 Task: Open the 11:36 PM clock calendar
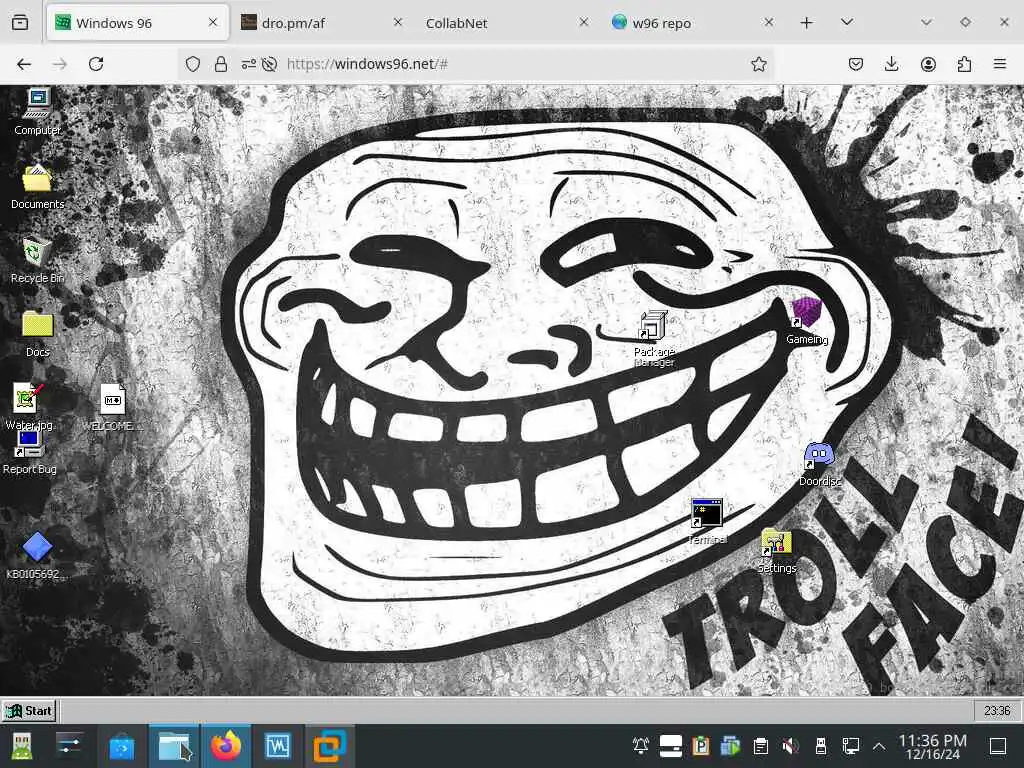pos(933,746)
